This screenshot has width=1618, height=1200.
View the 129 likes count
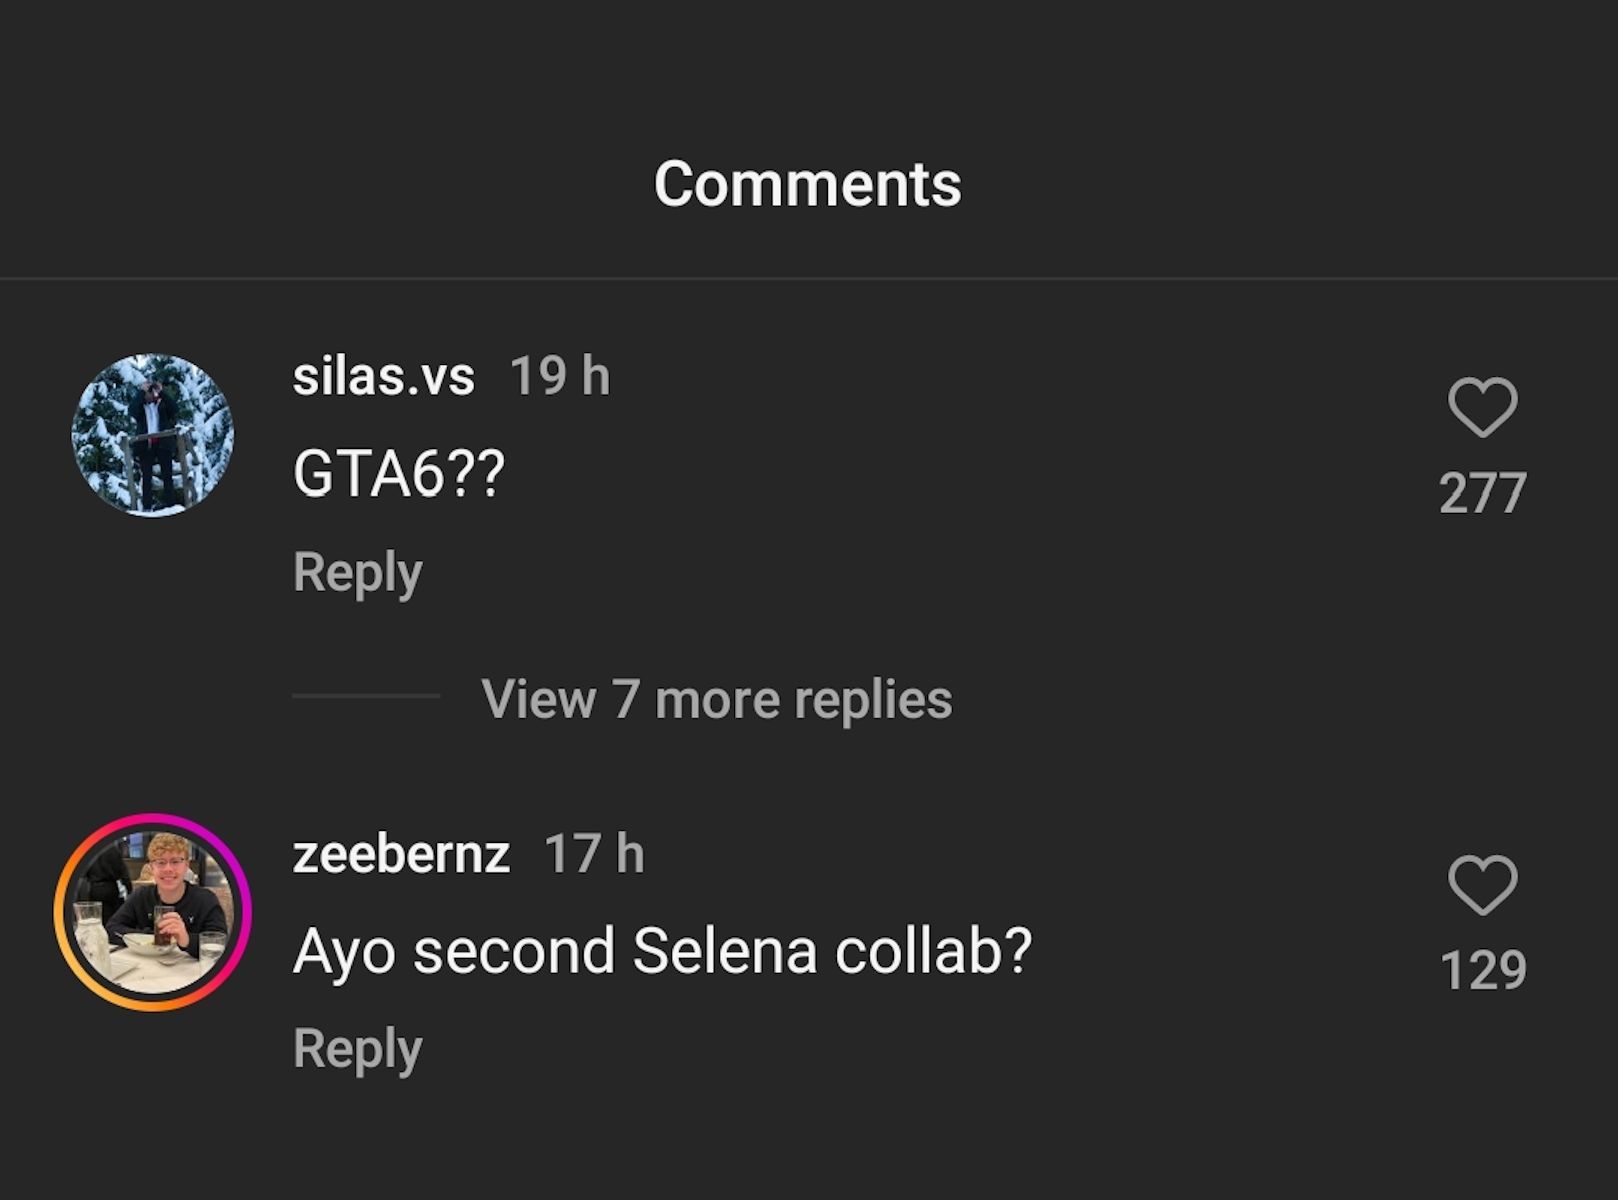1482,970
